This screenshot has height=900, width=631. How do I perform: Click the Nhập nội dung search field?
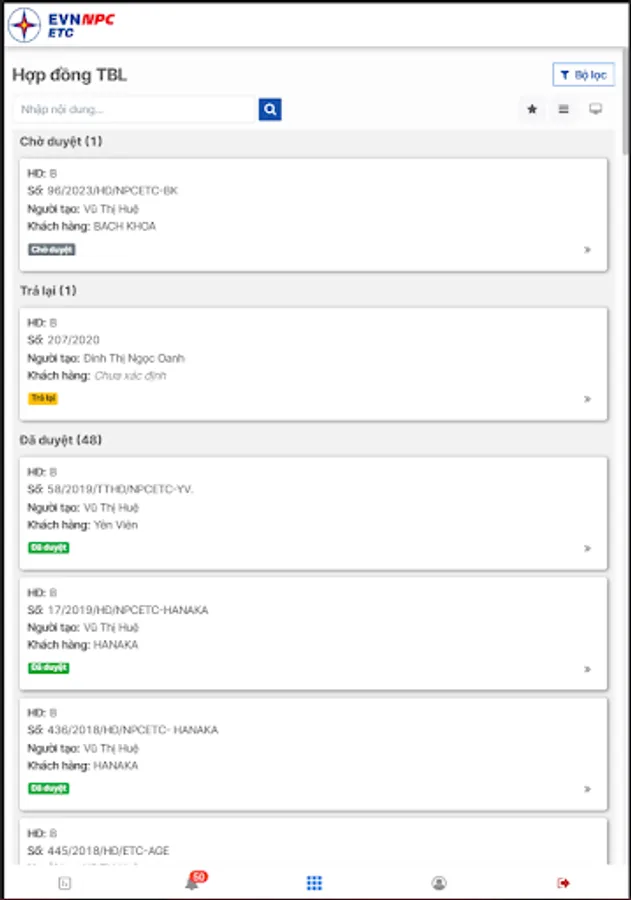(137, 110)
